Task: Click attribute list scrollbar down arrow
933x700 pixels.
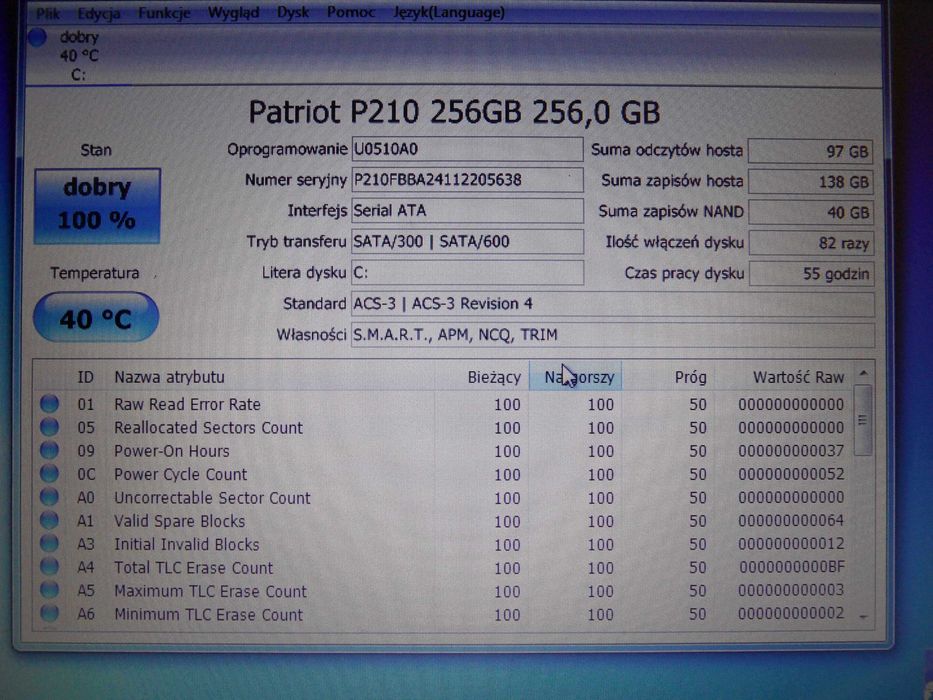Action: coord(863,617)
